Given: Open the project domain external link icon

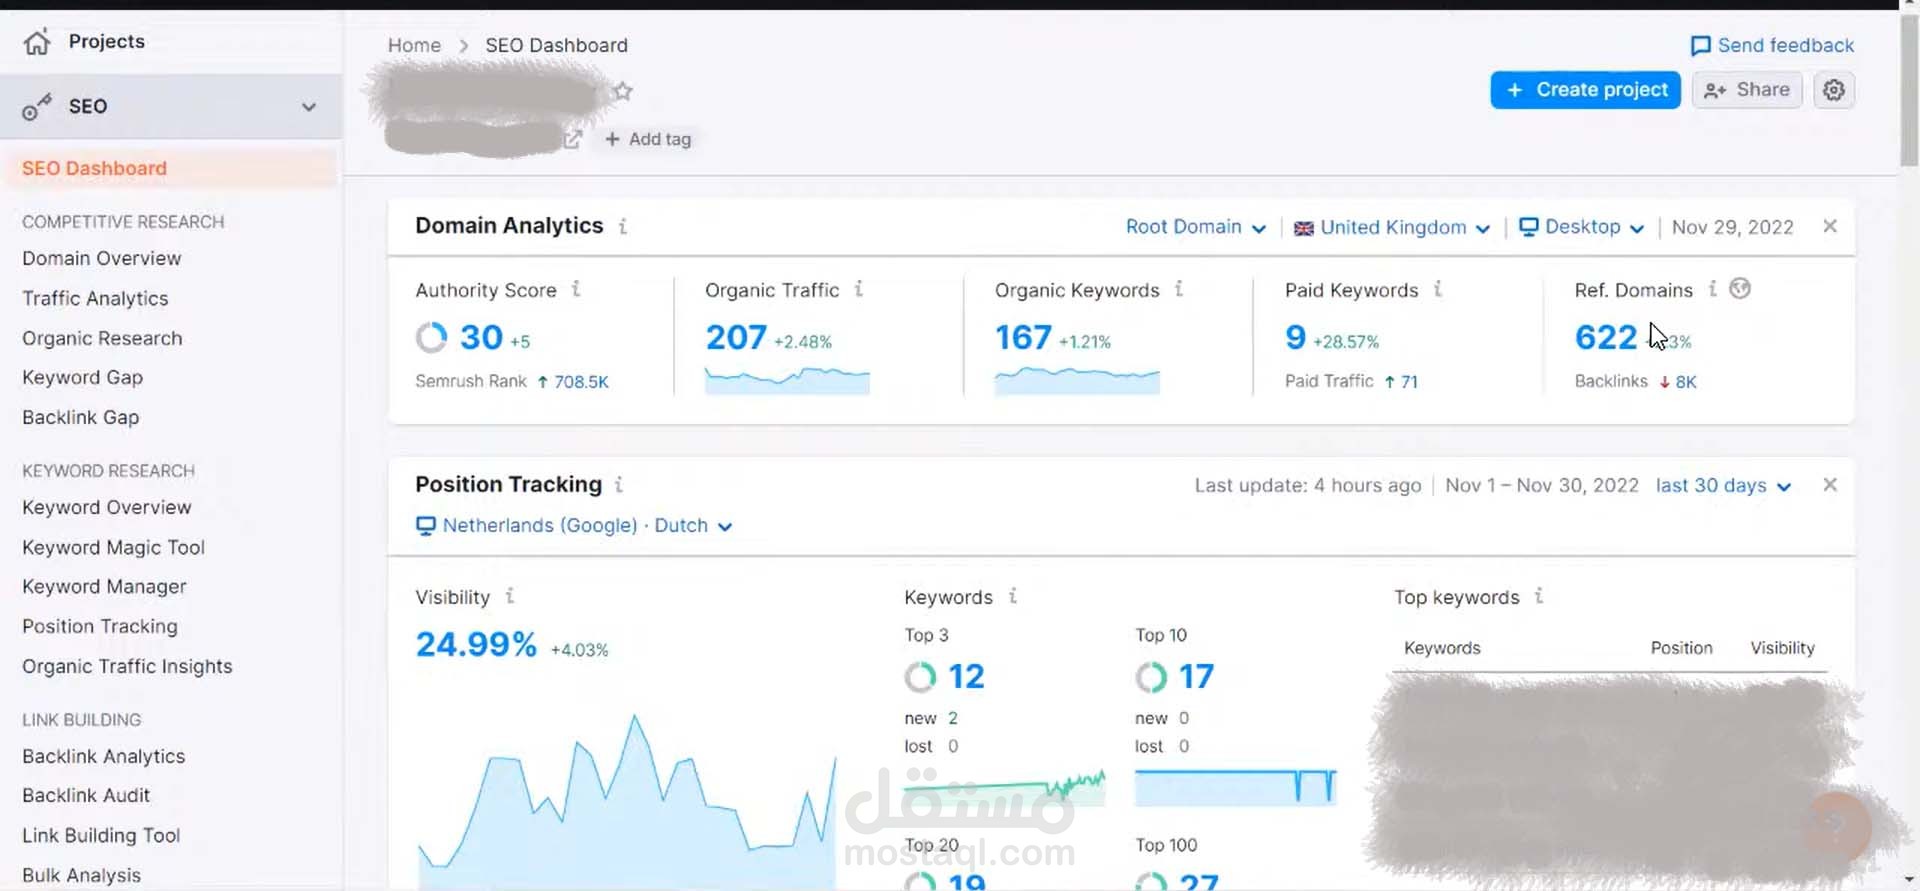Looking at the screenshot, I should [572, 139].
